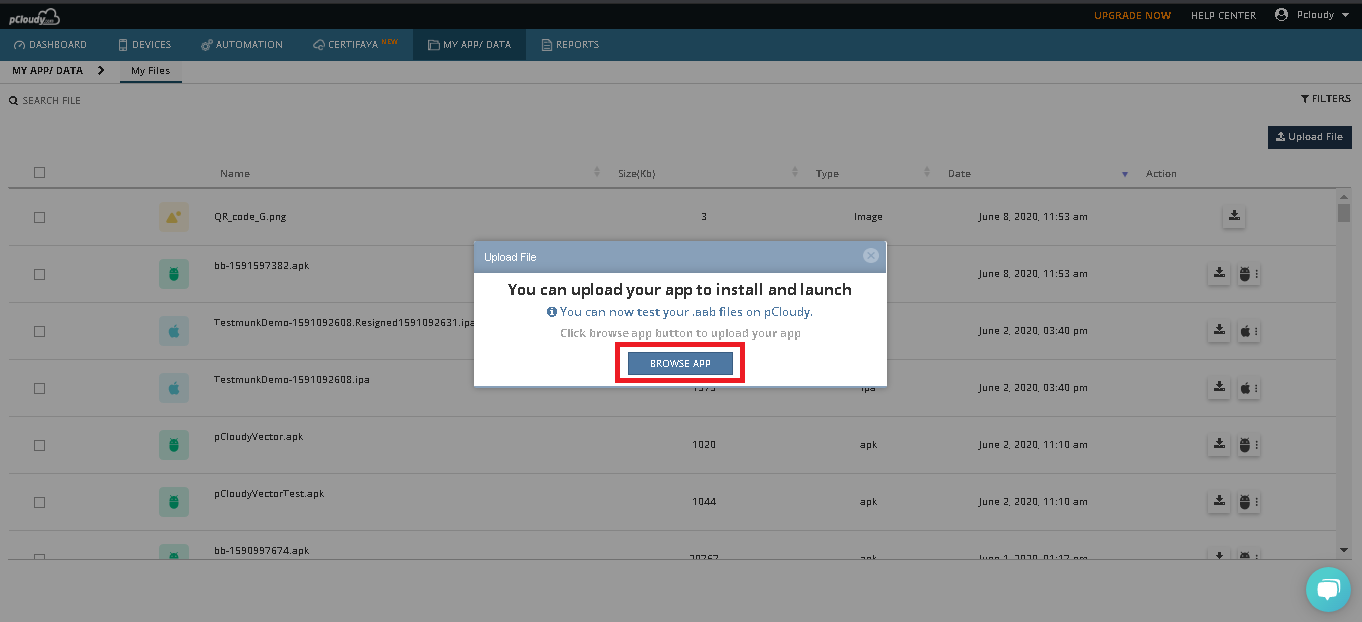Click the Android file icon beside pCloudyVectorTest.apk
This screenshot has width=1362, height=622.
[x=174, y=502]
